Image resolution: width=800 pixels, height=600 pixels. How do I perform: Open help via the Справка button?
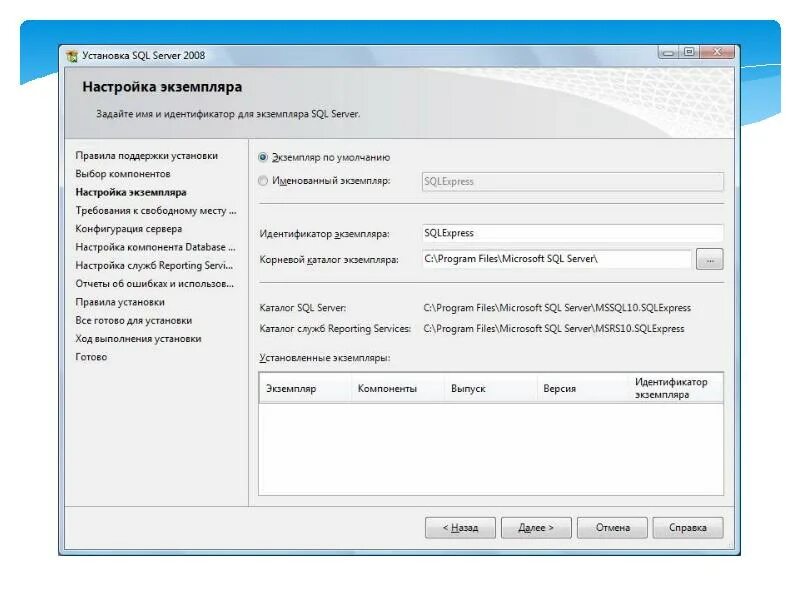click(x=688, y=528)
